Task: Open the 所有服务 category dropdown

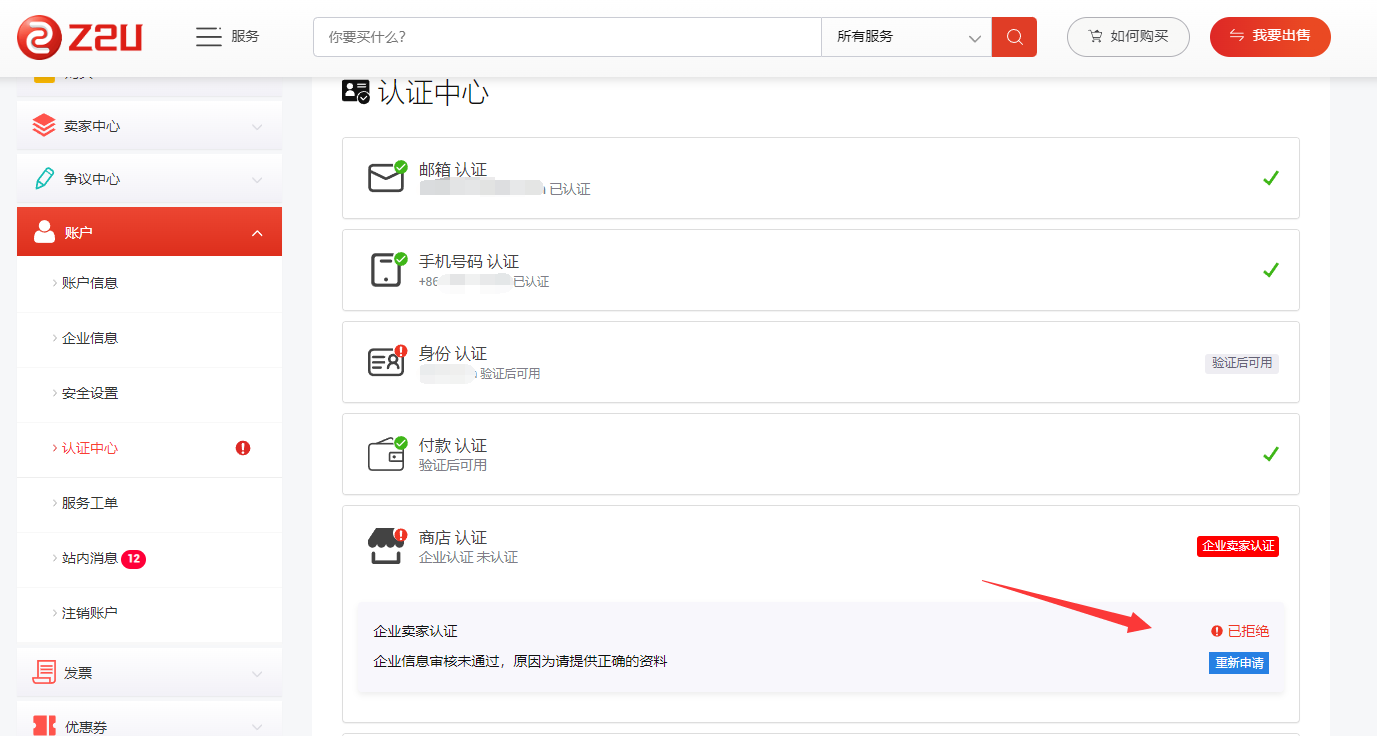Action: 906,37
